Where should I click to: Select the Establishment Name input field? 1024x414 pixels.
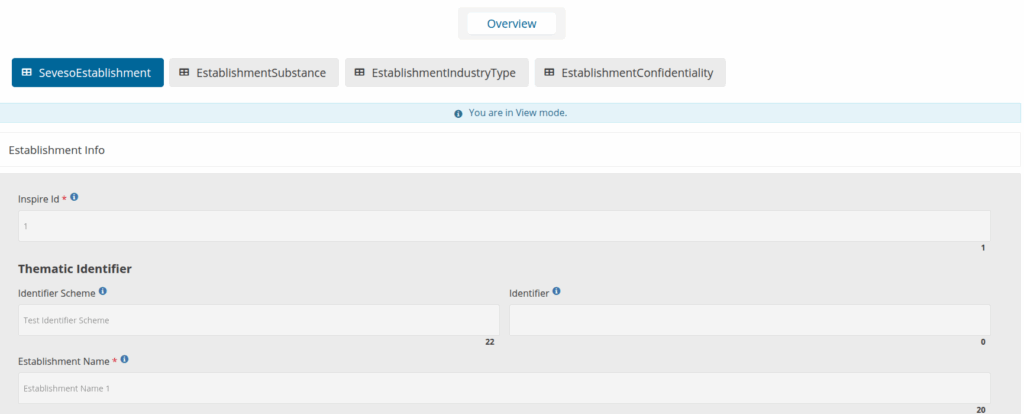(x=504, y=388)
